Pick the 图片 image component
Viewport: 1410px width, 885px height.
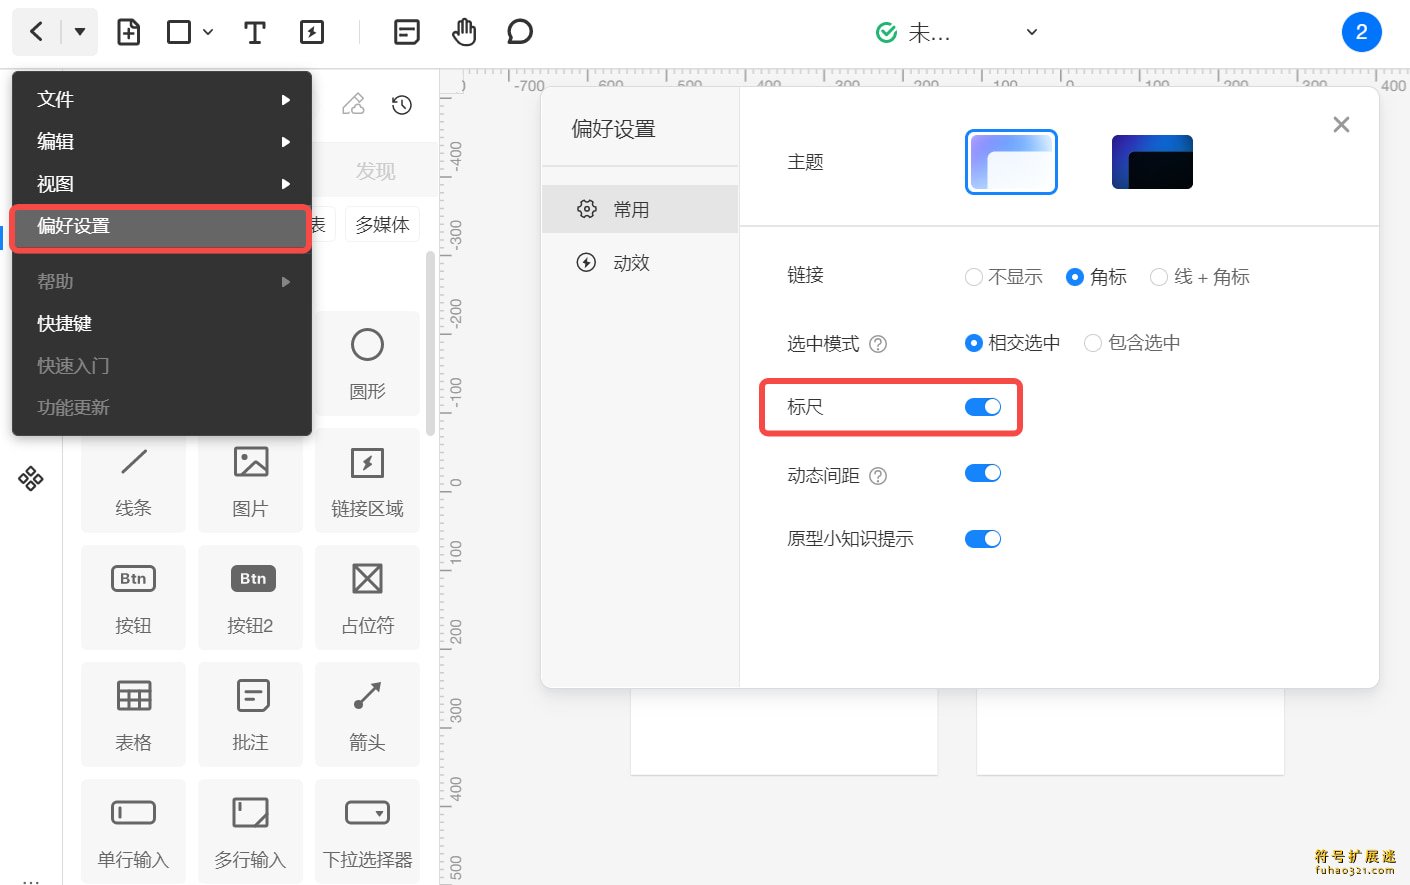pos(250,481)
